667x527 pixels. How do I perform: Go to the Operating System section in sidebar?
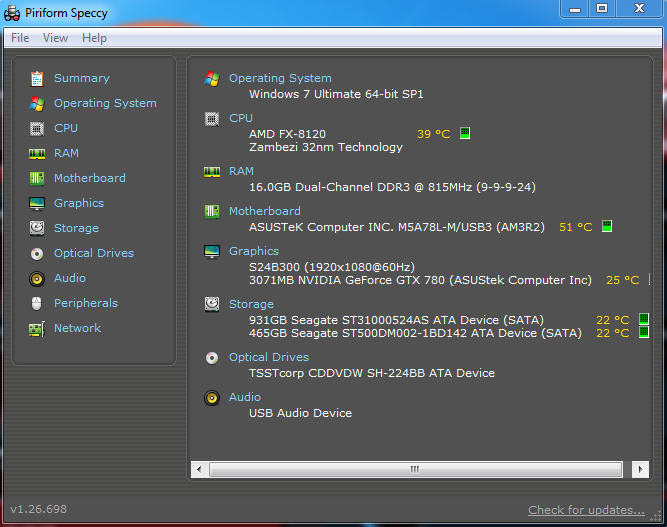pos(105,103)
